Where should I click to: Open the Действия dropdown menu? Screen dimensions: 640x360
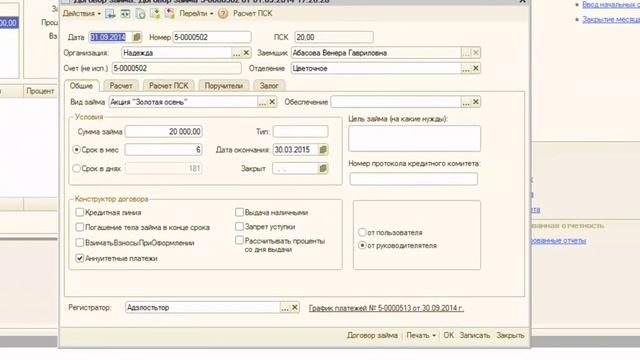click(82, 13)
